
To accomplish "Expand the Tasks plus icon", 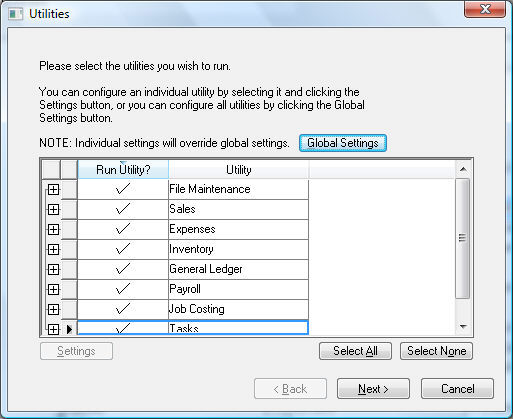I will (x=53, y=329).
